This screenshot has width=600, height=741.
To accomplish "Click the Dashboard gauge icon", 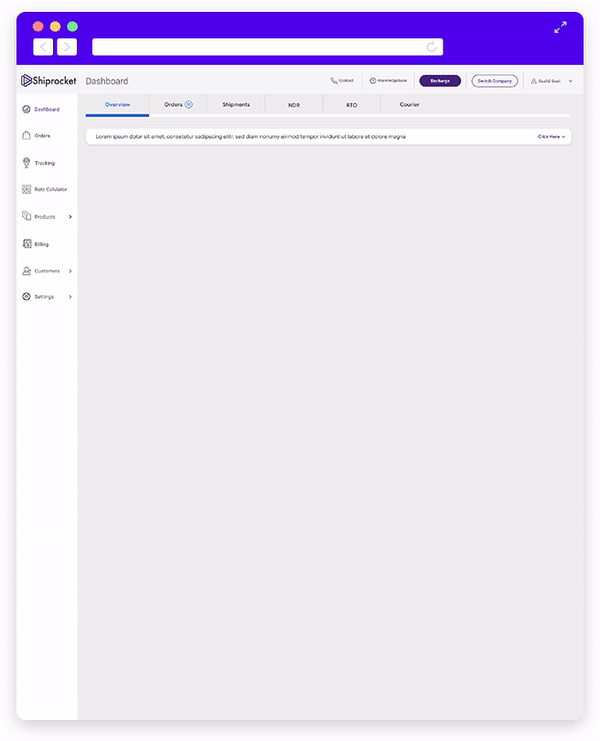I will pos(26,110).
